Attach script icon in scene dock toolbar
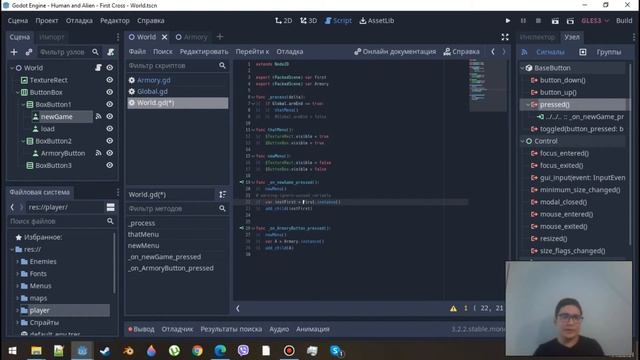 110,52
